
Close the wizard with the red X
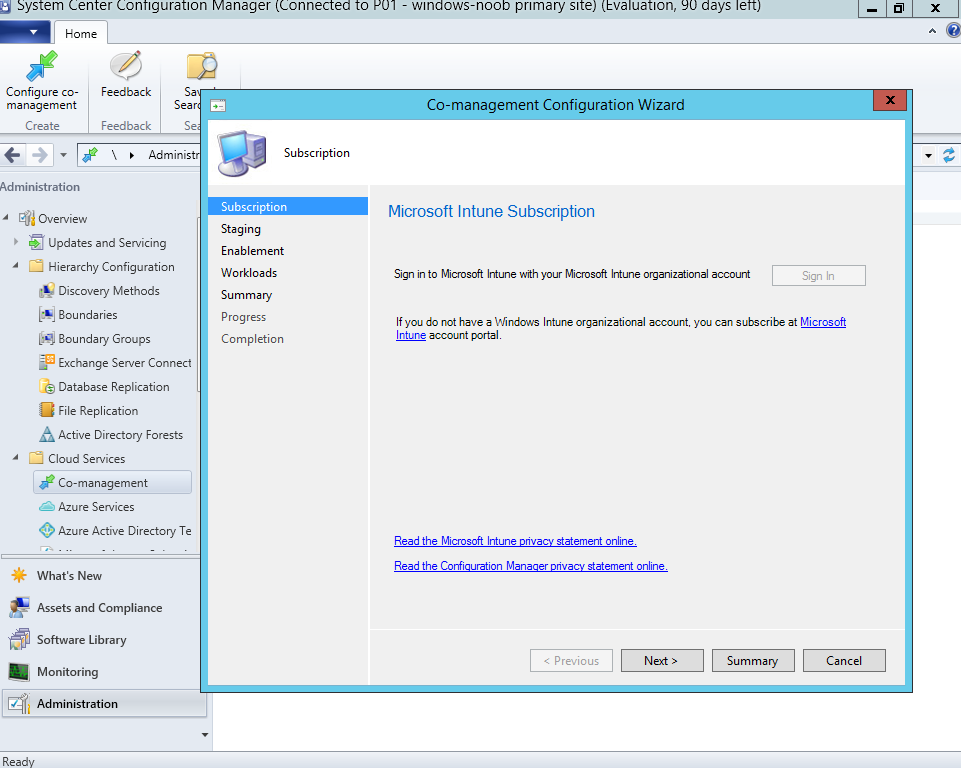(x=890, y=100)
